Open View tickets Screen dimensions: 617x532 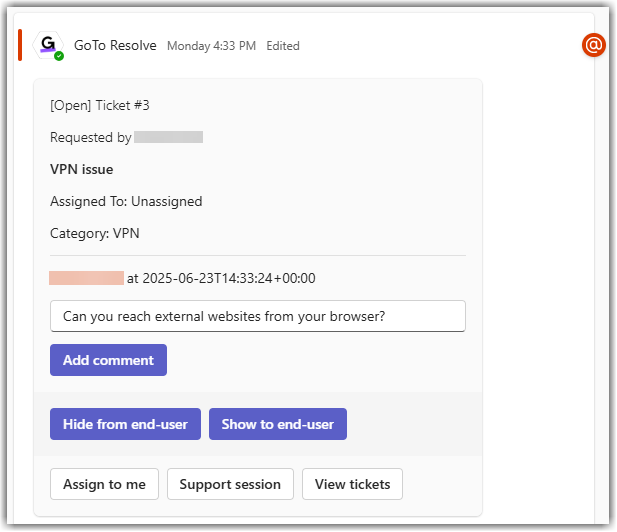tap(352, 484)
